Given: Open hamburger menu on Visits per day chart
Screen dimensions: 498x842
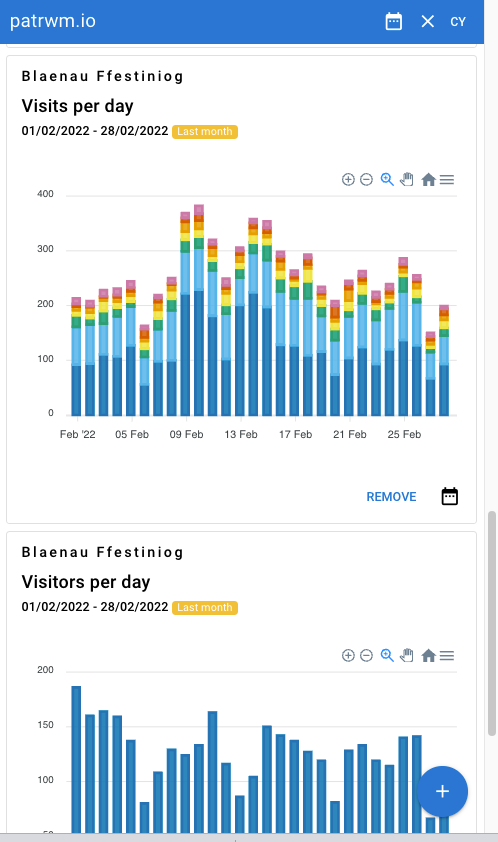Looking at the screenshot, I should 447,179.
